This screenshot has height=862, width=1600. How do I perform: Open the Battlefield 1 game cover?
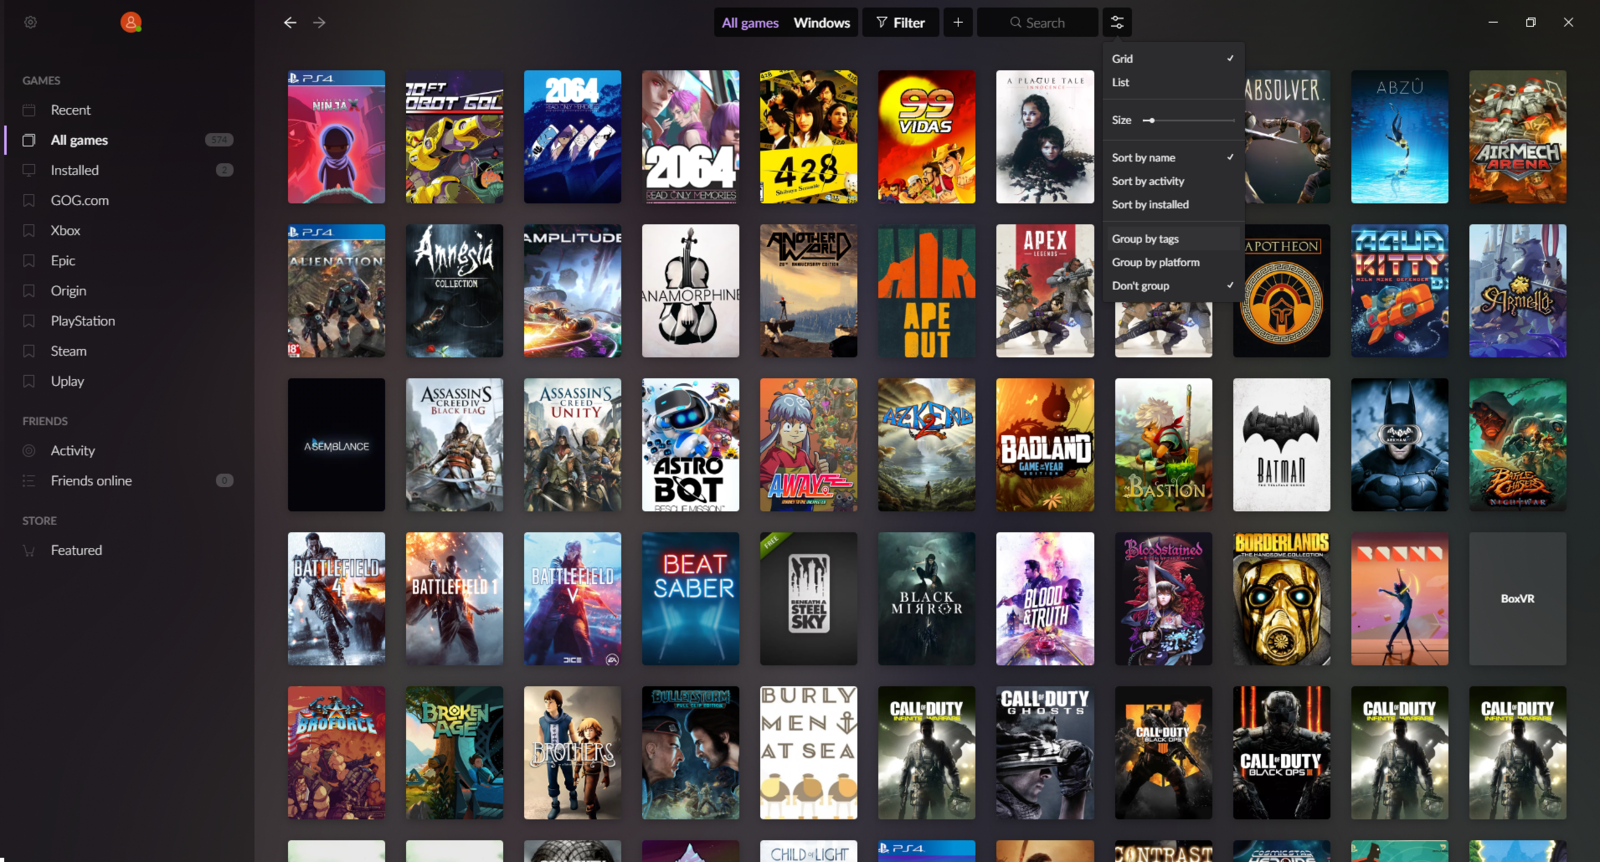454,599
